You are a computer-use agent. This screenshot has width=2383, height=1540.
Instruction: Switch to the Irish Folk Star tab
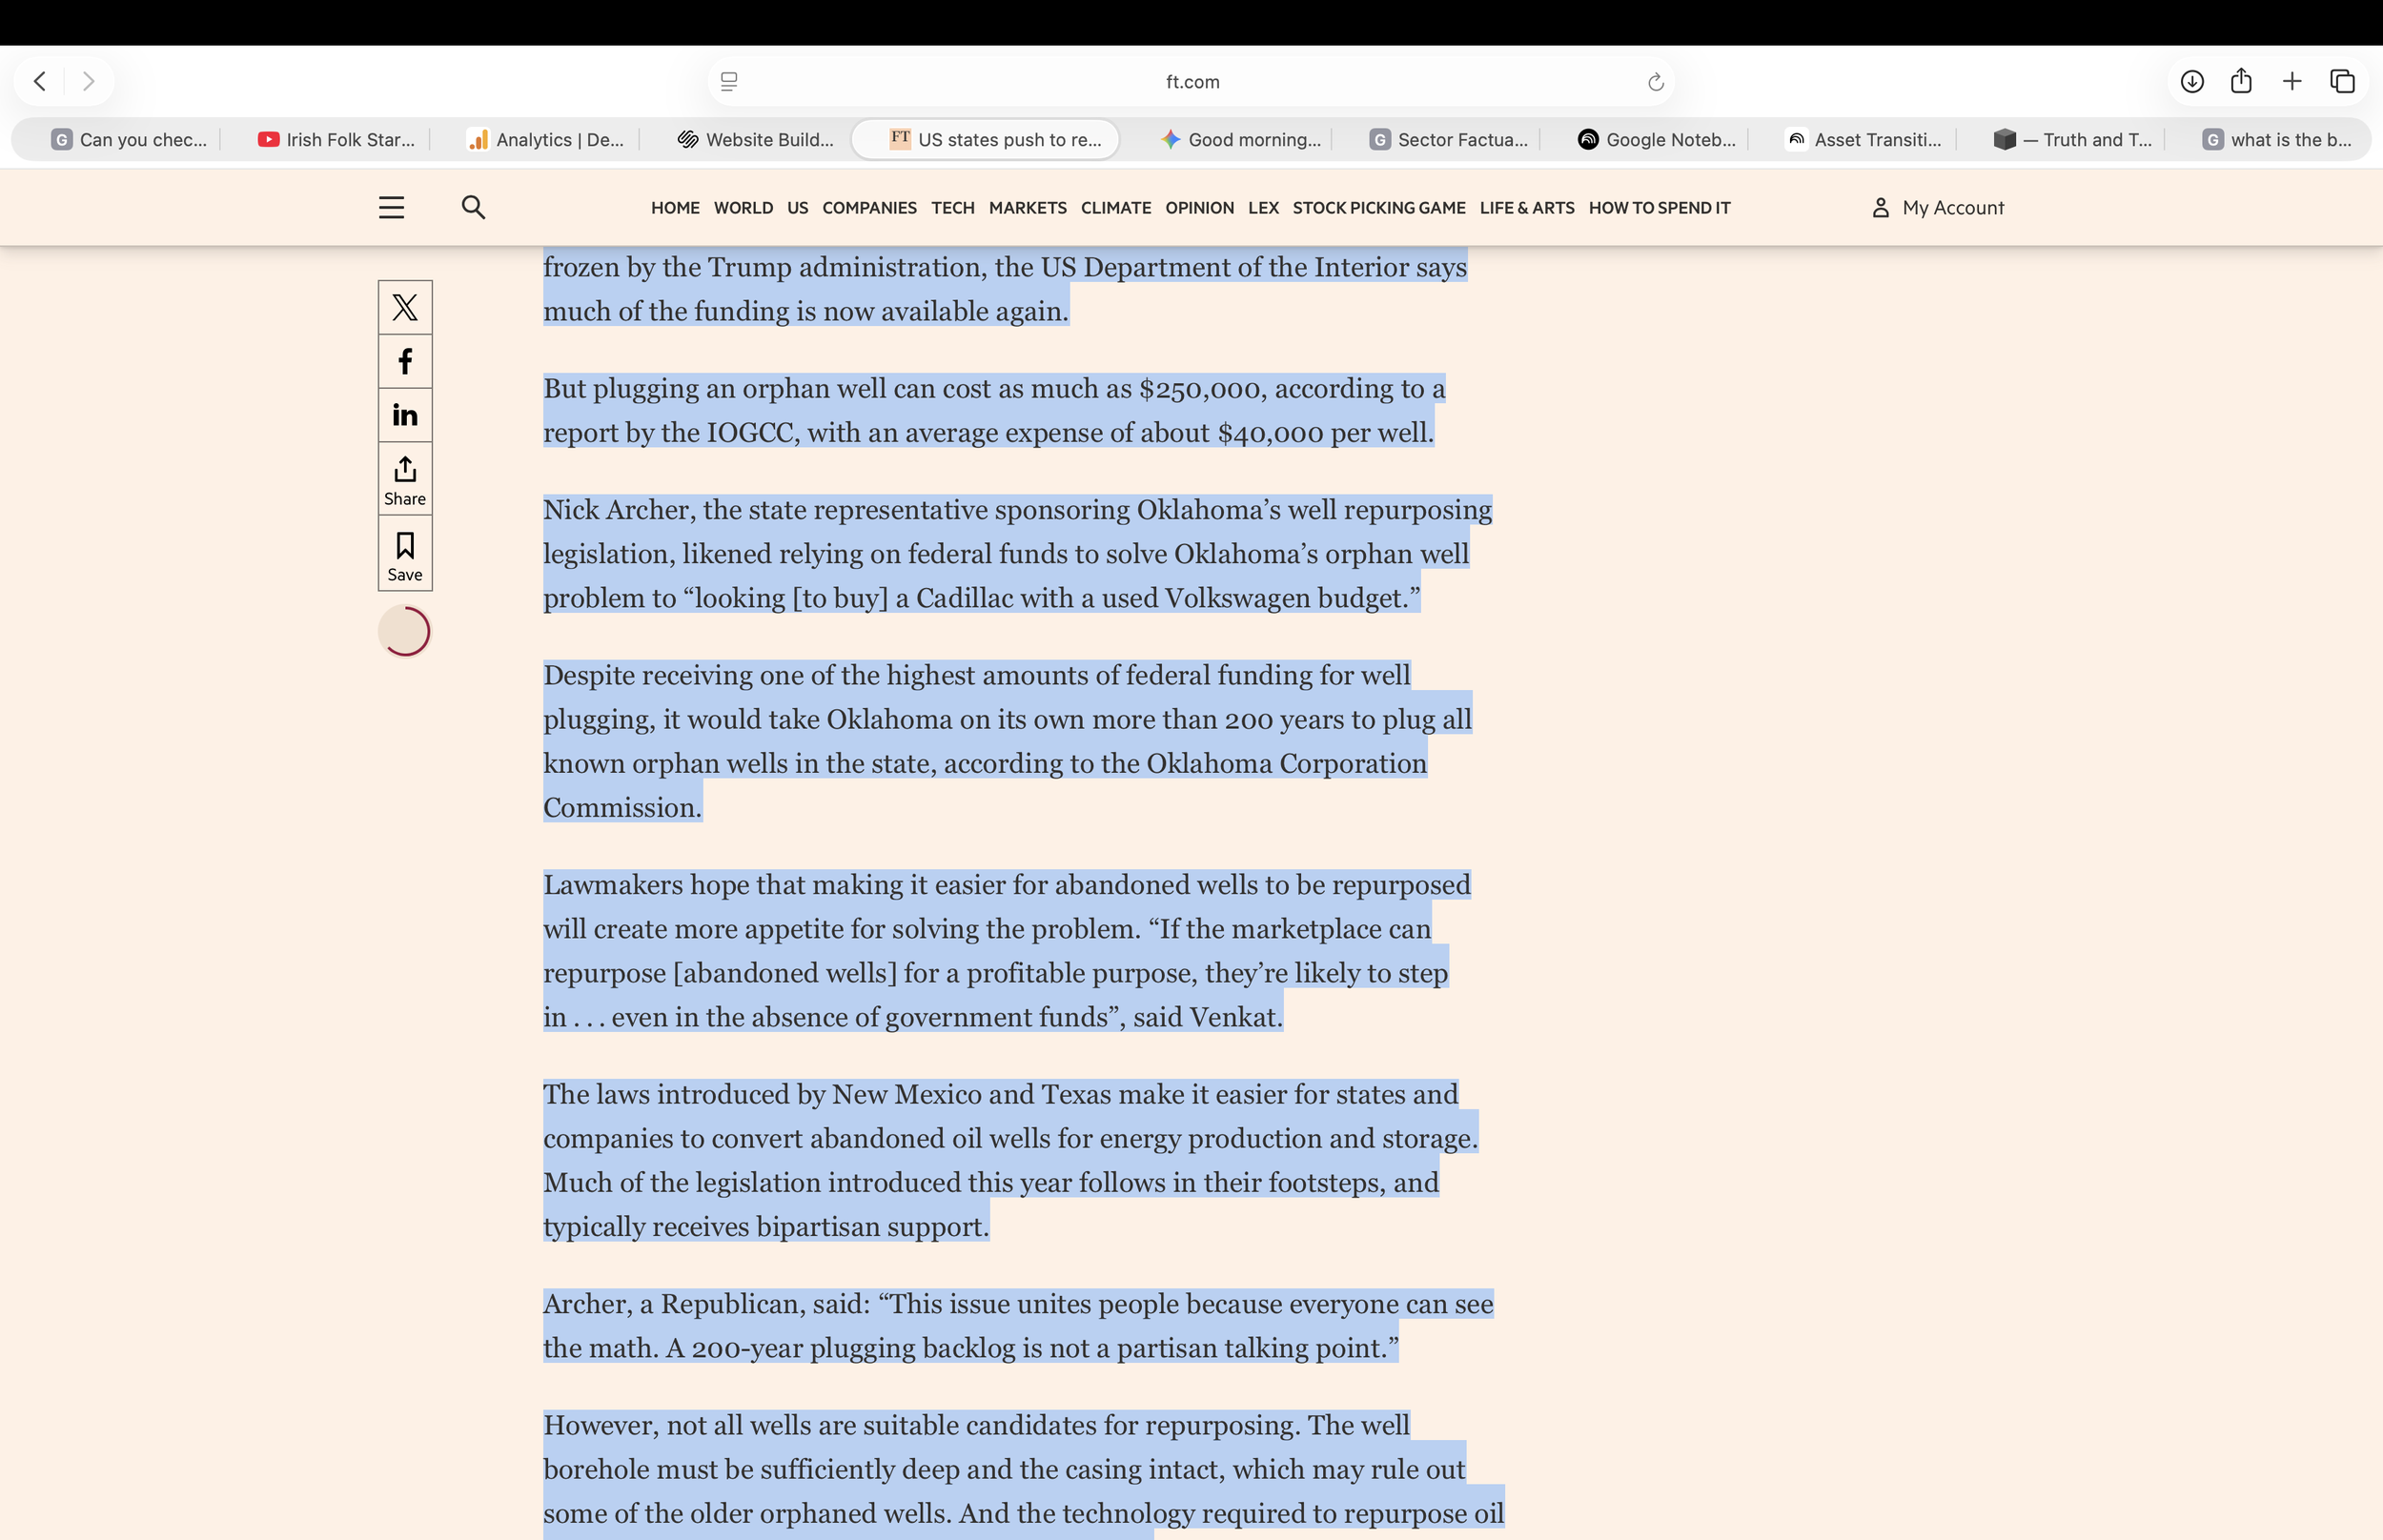(x=336, y=140)
